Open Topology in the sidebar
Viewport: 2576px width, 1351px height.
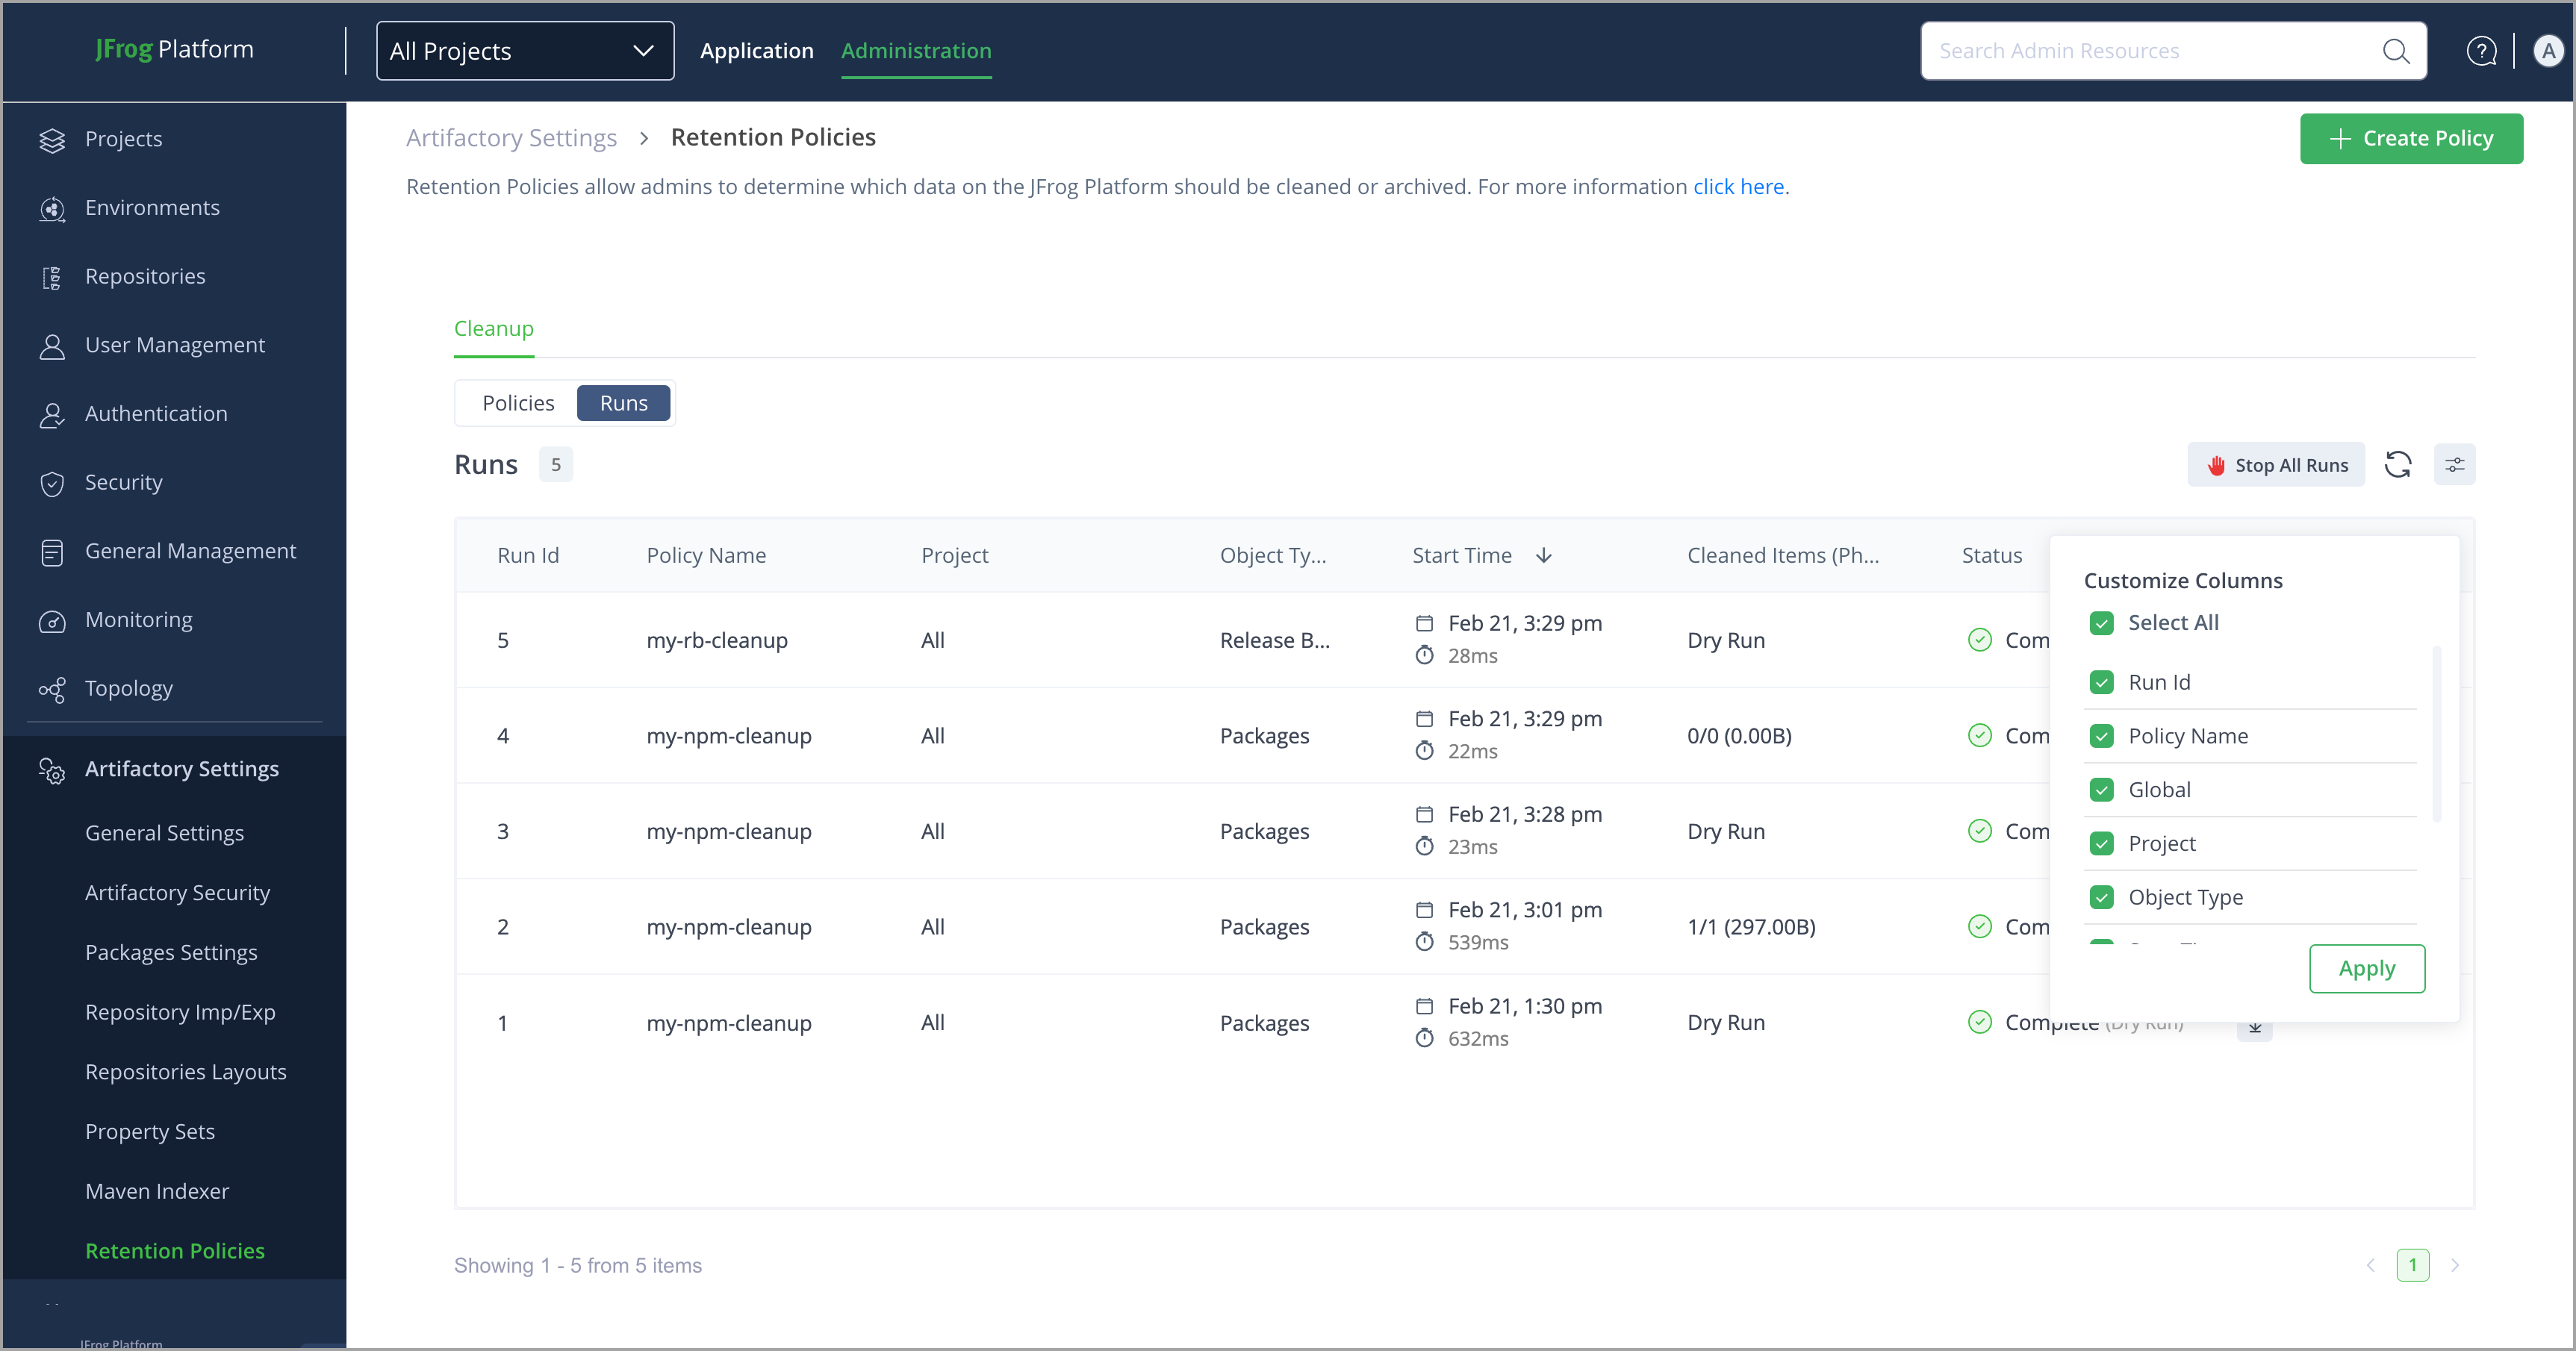click(x=128, y=689)
